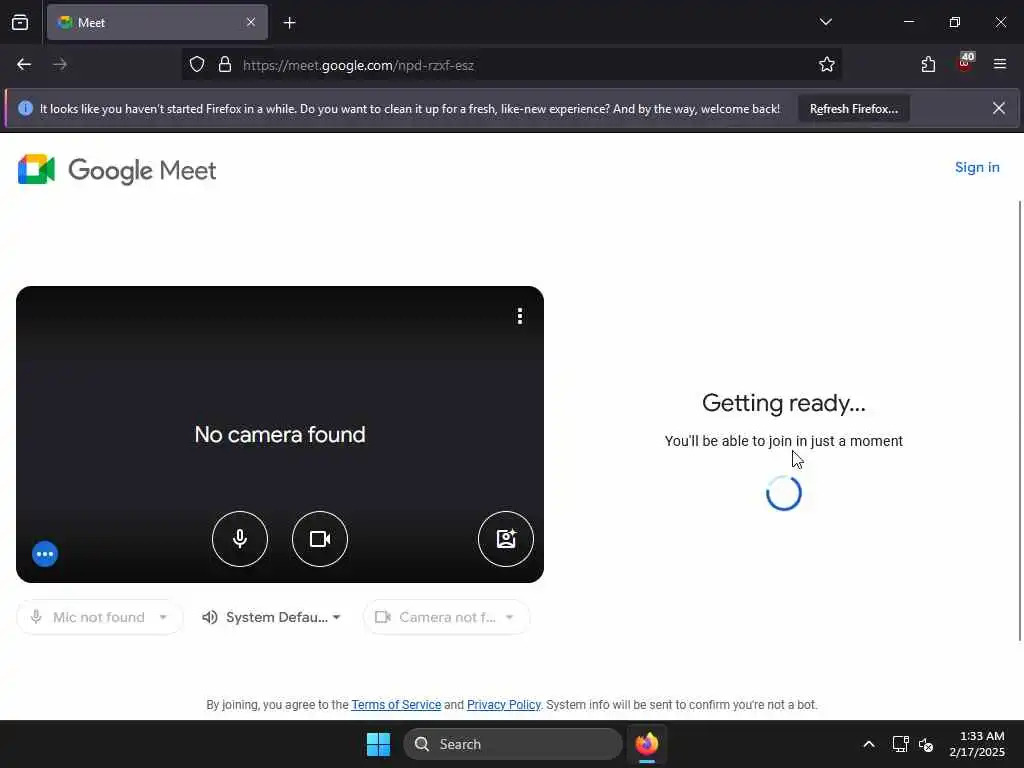
Task: Open backgrounds and effects button
Action: pyautogui.click(x=506, y=539)
